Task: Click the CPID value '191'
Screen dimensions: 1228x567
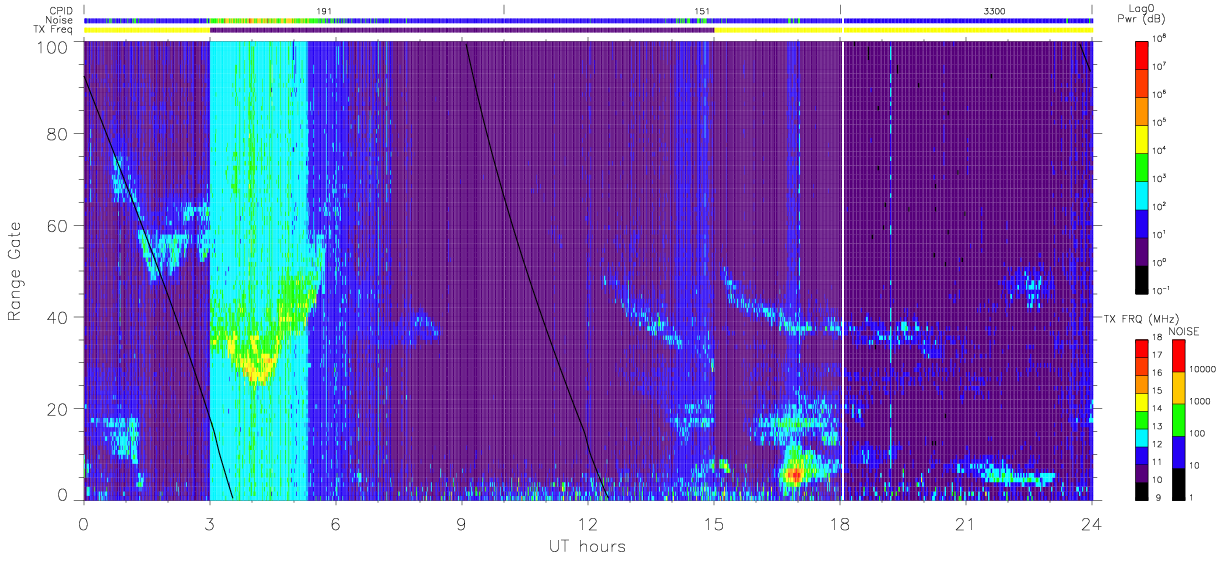Action: click(323, 10)
